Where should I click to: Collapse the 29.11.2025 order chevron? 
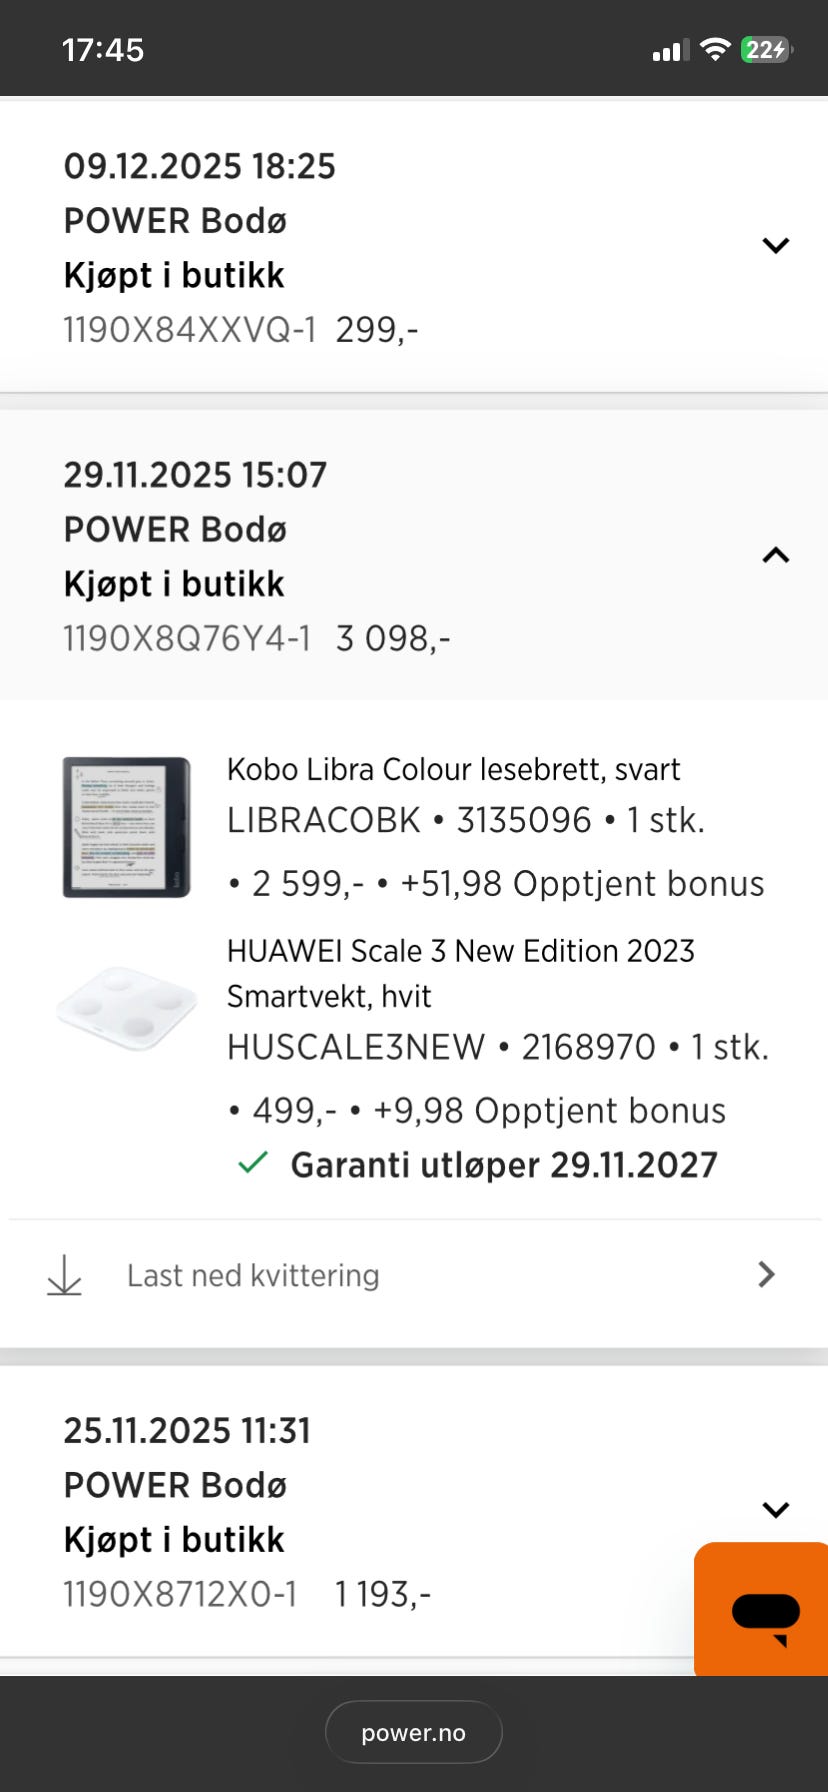[776, 555]
